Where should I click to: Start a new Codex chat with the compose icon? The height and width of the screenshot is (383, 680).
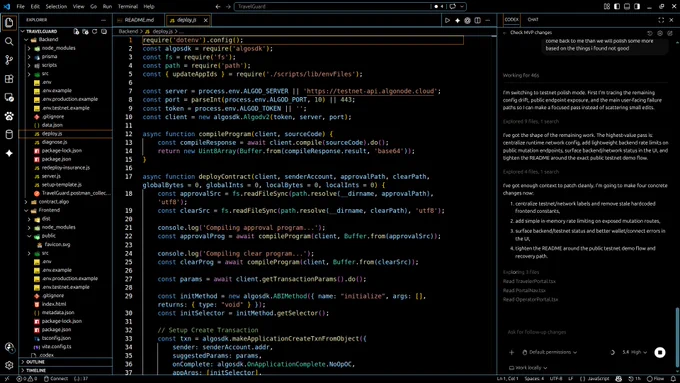point(670,33)
